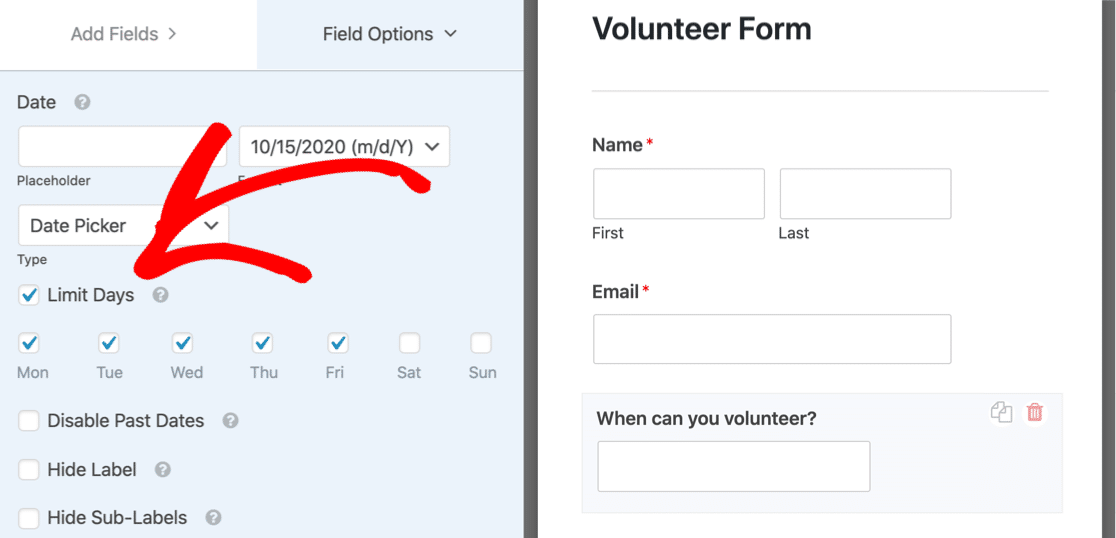Click the help icon beside Limit Days

click(161, 295)
